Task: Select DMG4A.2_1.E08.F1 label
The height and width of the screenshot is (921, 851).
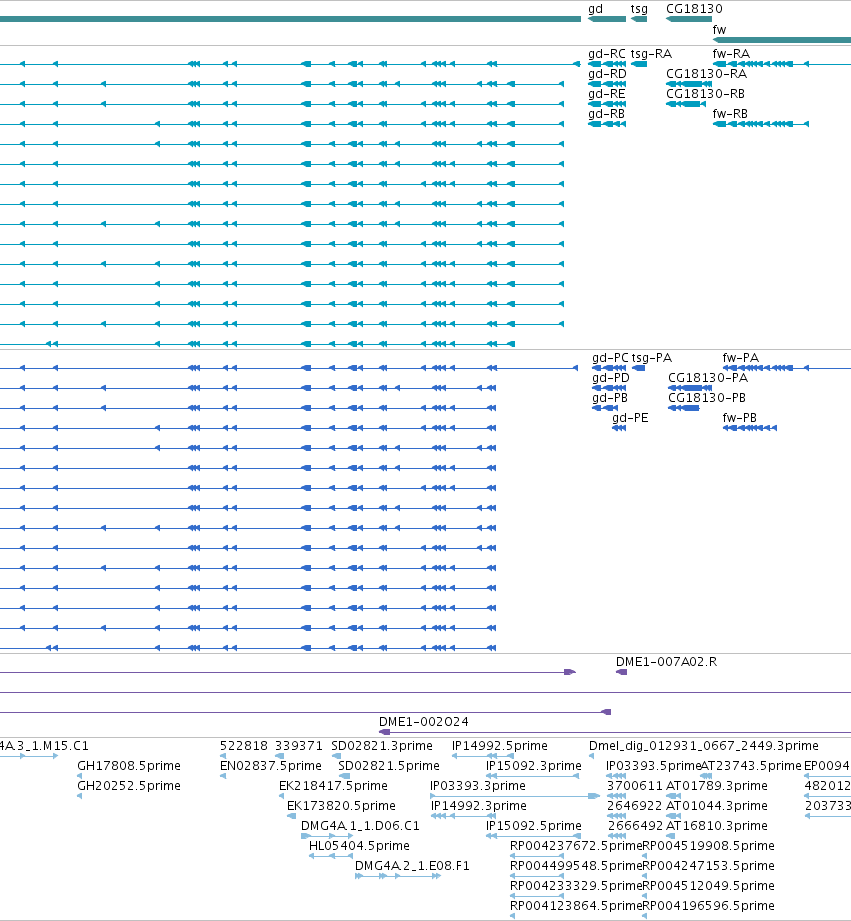Action: click(x=412, y=866)
